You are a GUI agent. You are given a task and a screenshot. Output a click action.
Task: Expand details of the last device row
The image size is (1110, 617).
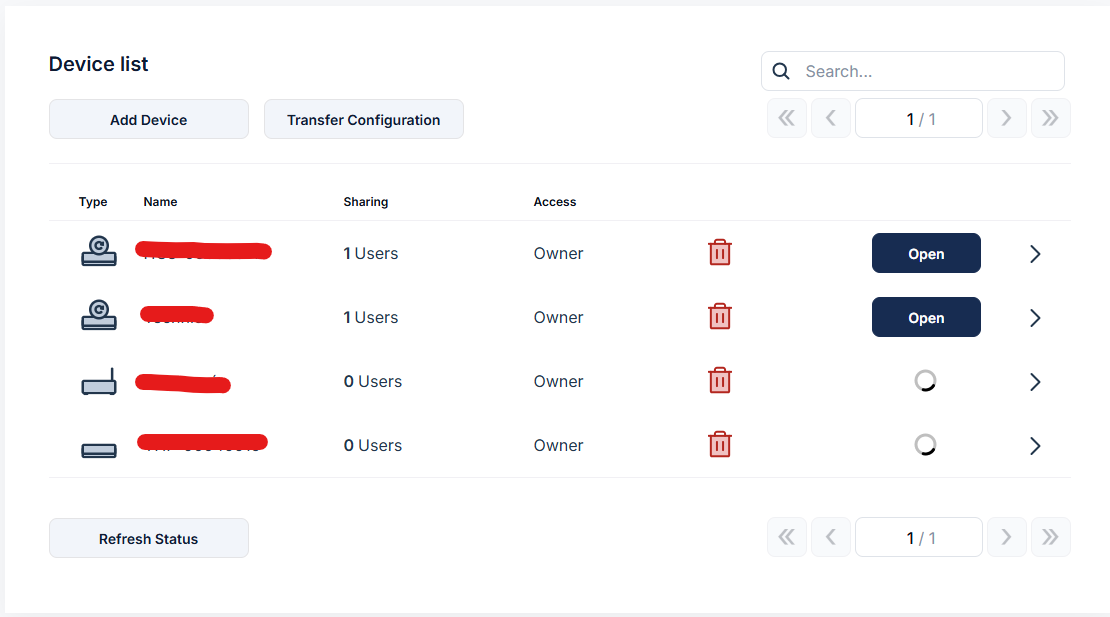[1035, 446]
